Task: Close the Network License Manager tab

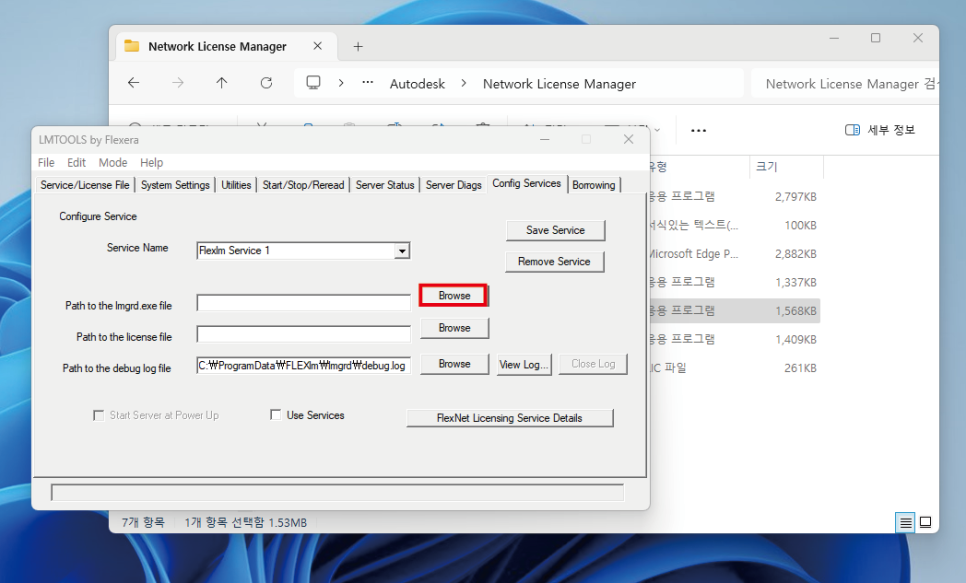Action: click(x=317, y=46)
